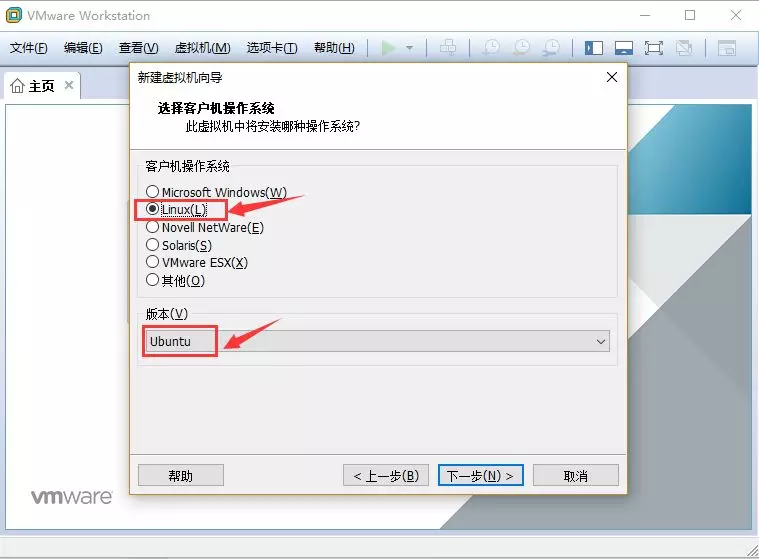Image resolution: width=759 pixels, height=559 pixels.
Task: Click the 取消 cancel button
Action: tap(576, 475)
